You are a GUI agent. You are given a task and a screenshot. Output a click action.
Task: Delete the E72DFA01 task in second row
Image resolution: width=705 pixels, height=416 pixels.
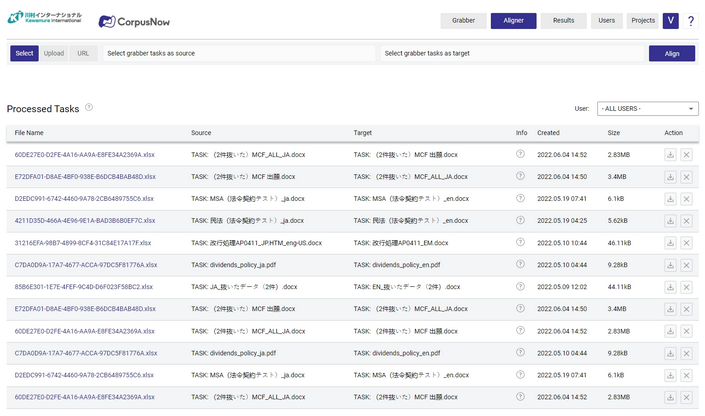click(686, 176)
